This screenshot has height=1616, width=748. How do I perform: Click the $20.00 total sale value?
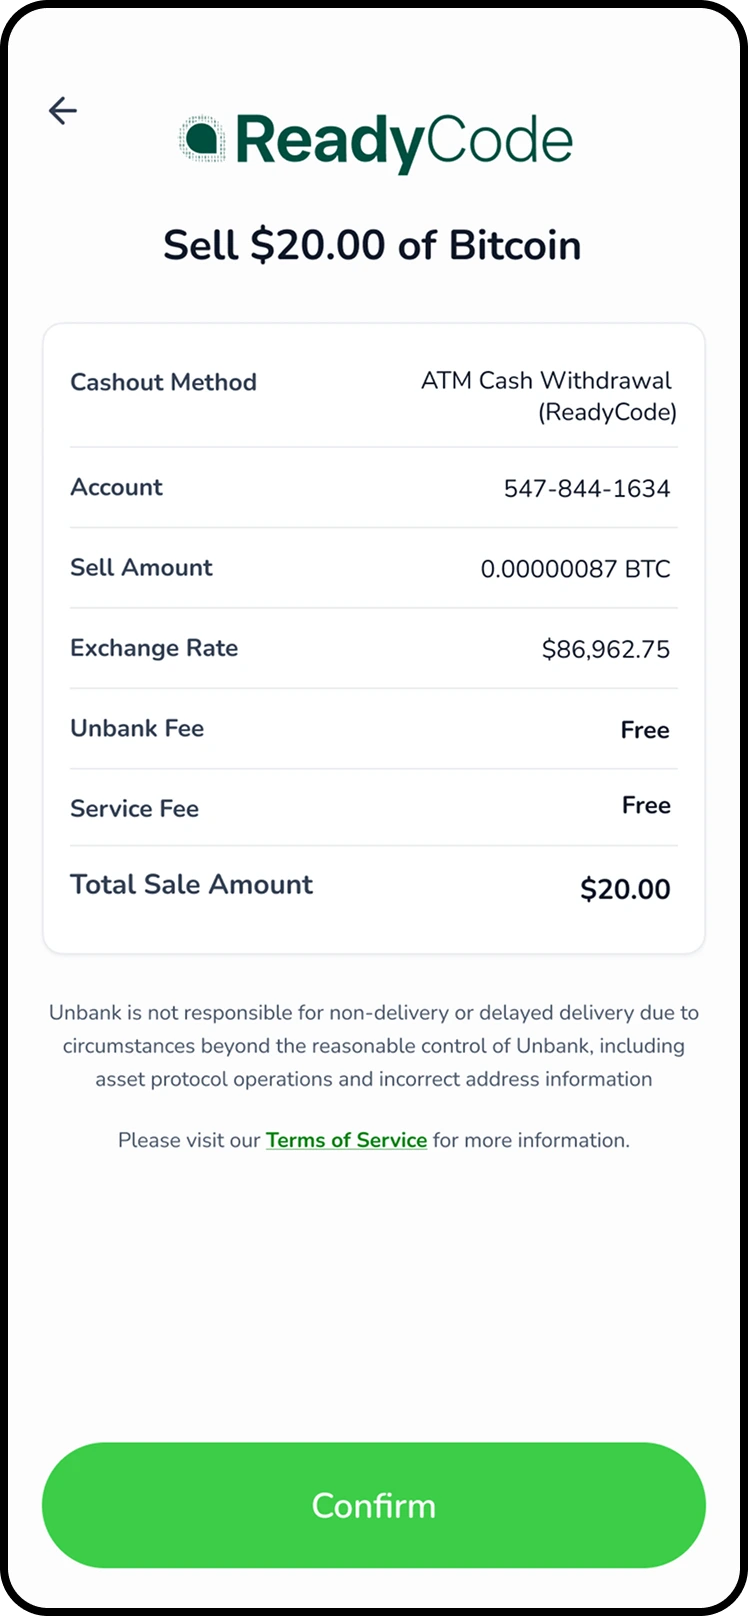pos(625,889)
